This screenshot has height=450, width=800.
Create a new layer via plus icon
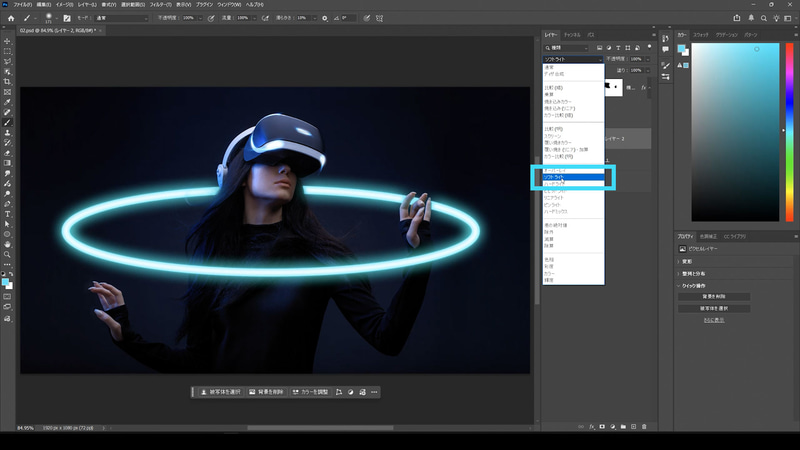pyautogui.click(x=631, y=426)
